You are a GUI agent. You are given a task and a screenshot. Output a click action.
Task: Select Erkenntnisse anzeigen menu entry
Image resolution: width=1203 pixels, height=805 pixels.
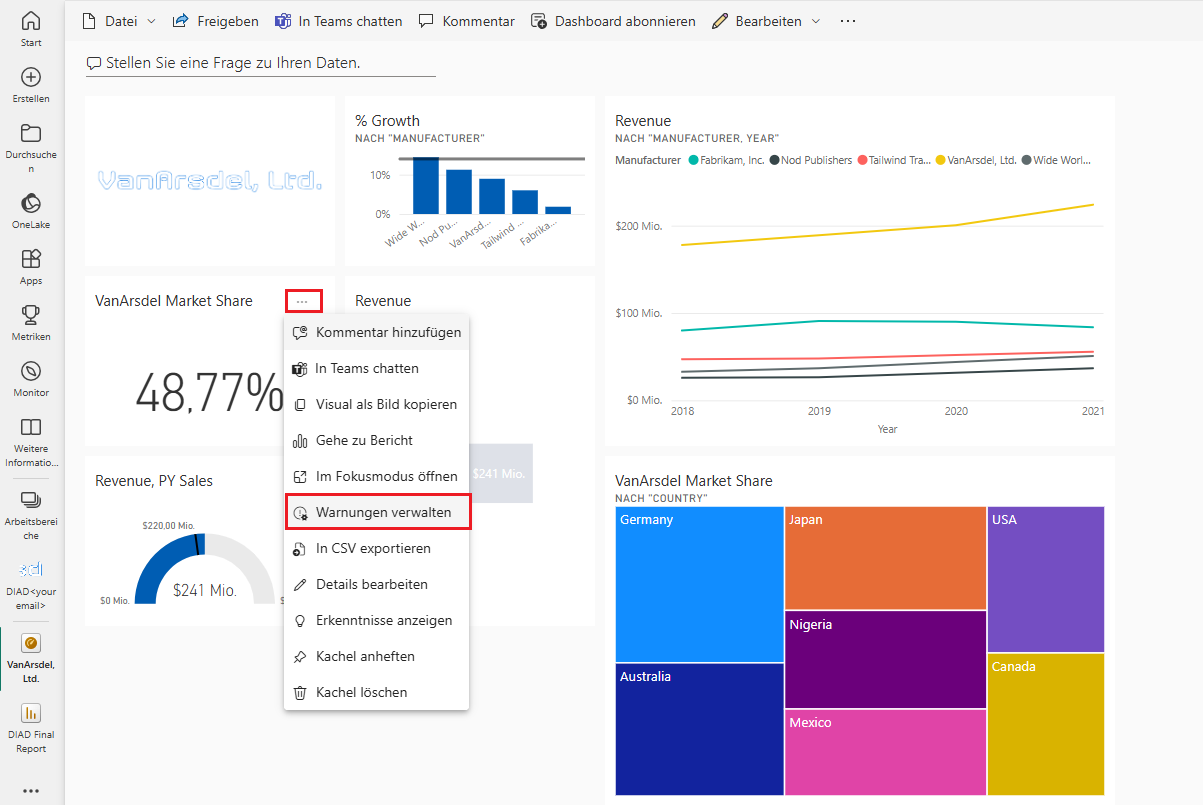(x=377, y=620)
